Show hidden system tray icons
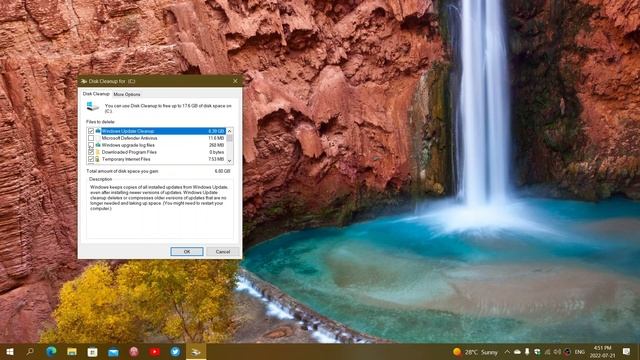This screenshot has width=640, height=360. click(x=507, y=352)
